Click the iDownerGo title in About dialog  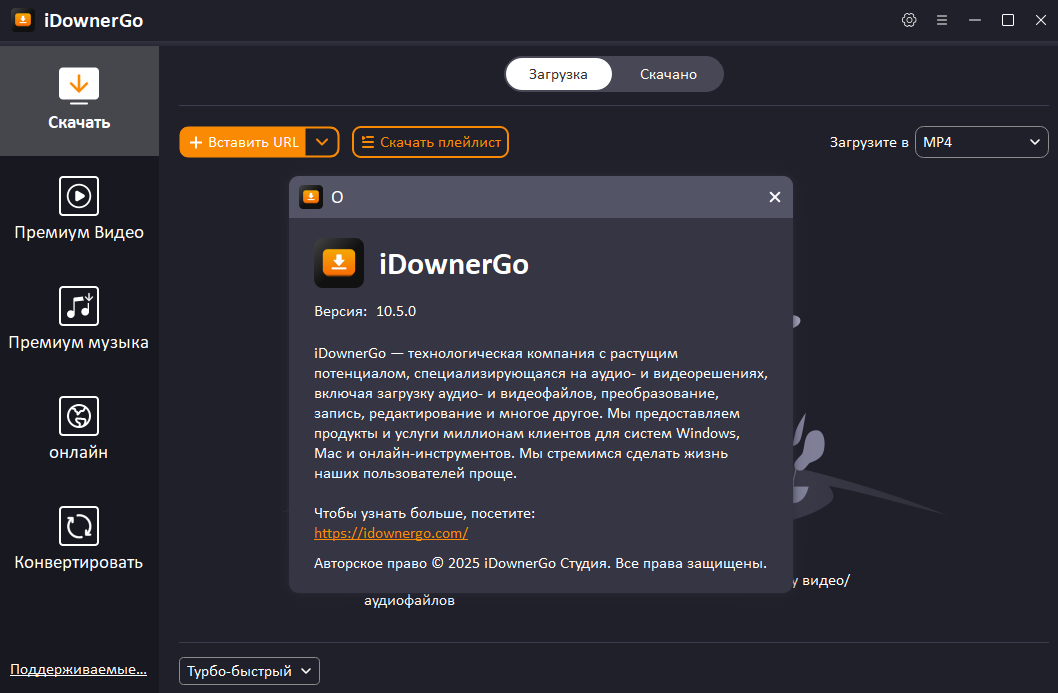pos(453,264)
